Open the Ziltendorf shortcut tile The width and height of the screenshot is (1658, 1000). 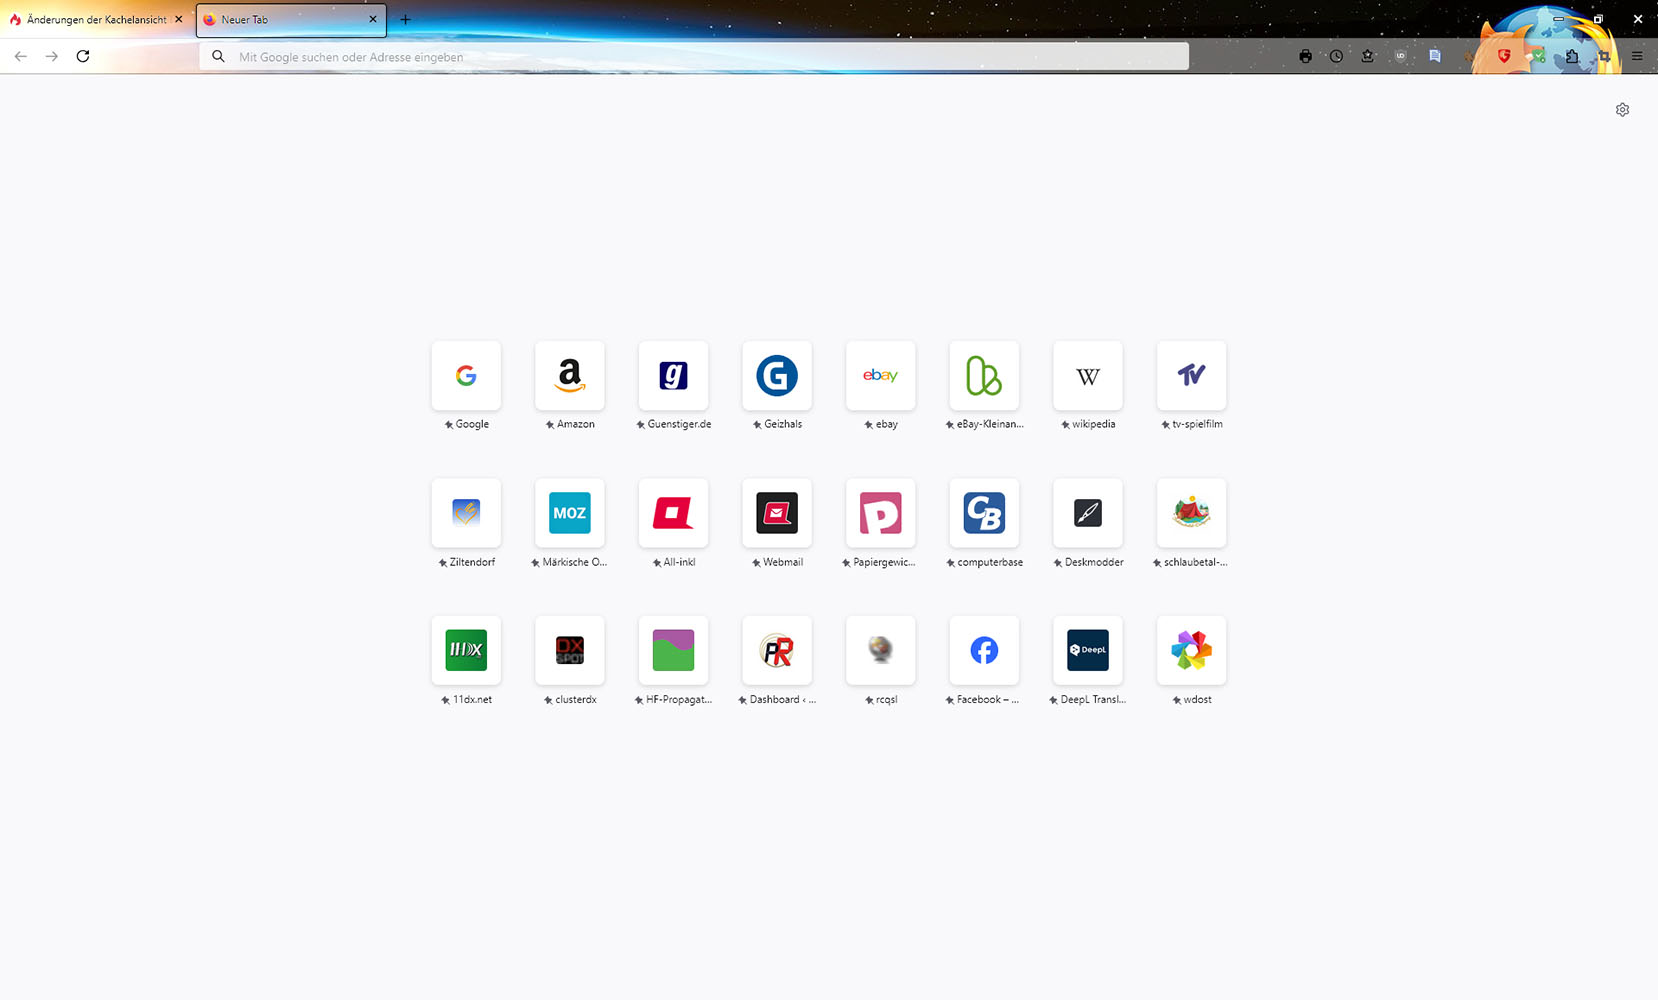coord(466,513)
